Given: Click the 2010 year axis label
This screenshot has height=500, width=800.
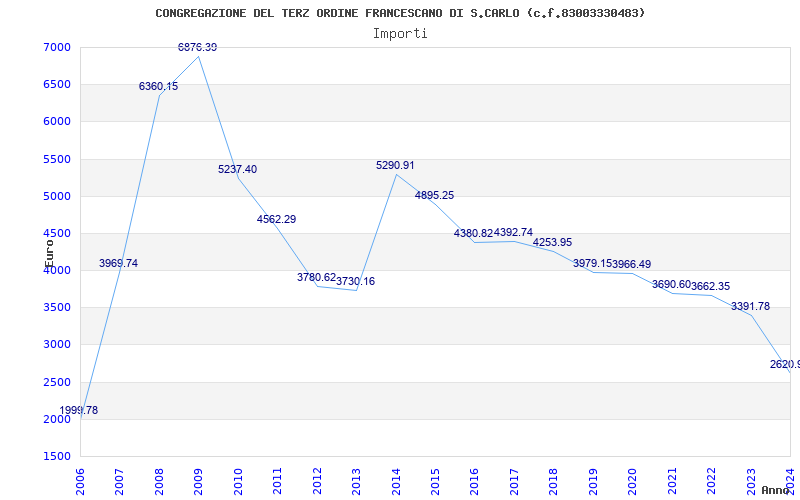Looking at the screenshot, I should 238,481.
